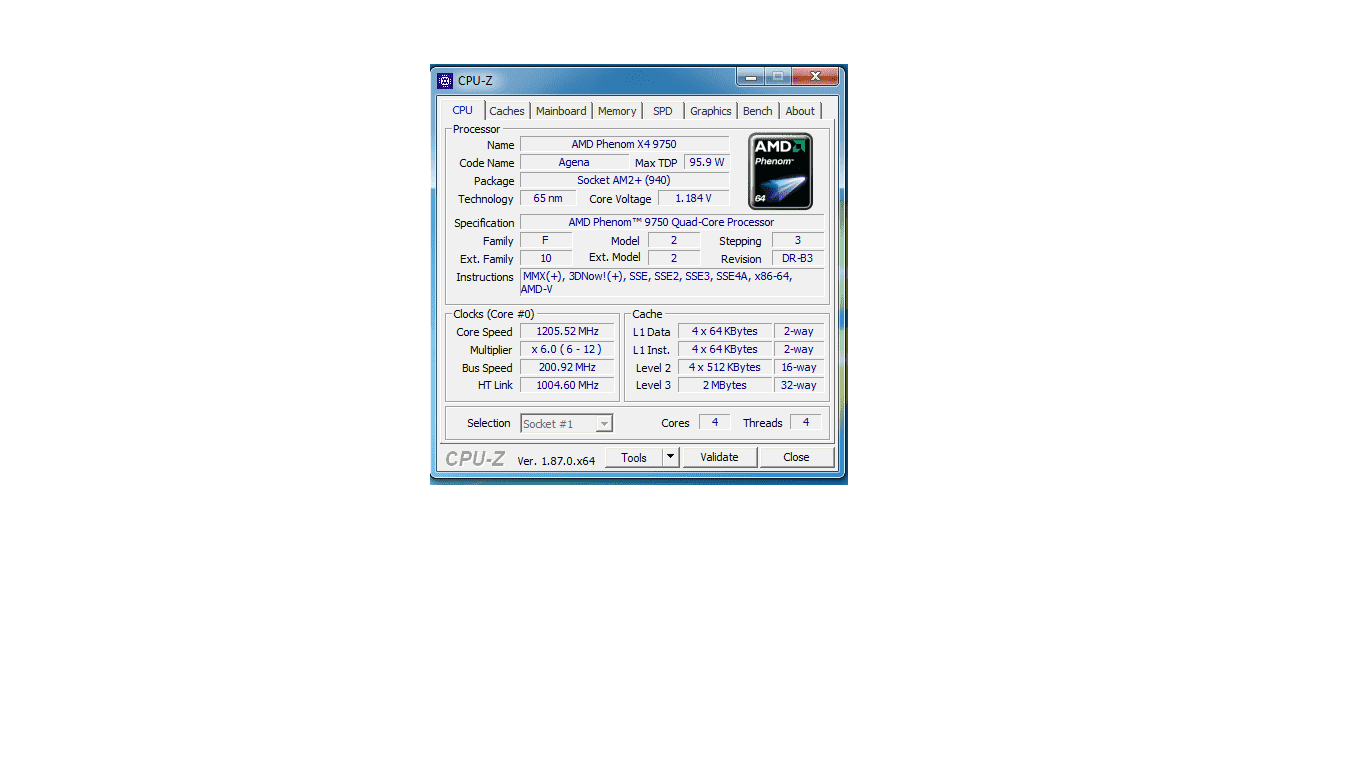The width and height of the screenshot is (1360, 768).
Task: Click the technology value 65 nm
Action: pyautogui.click(x=548, y=198)
